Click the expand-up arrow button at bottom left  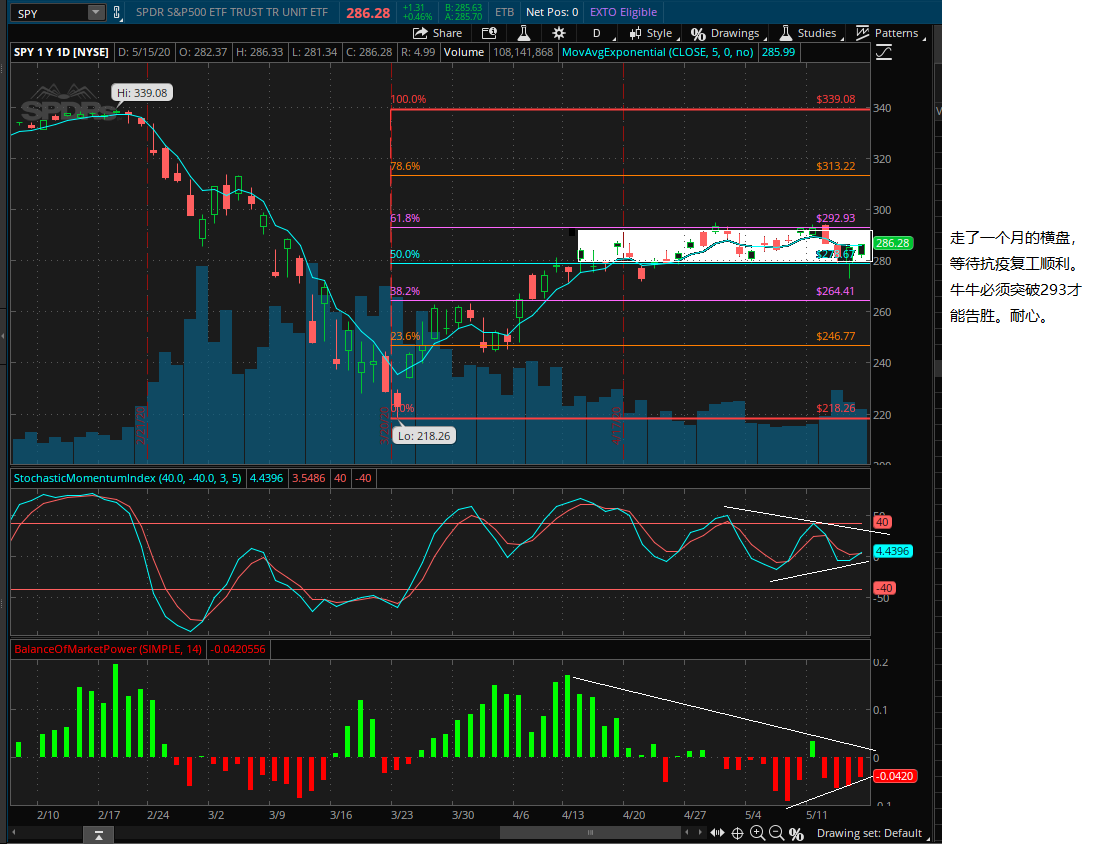(x=98, y=835)
